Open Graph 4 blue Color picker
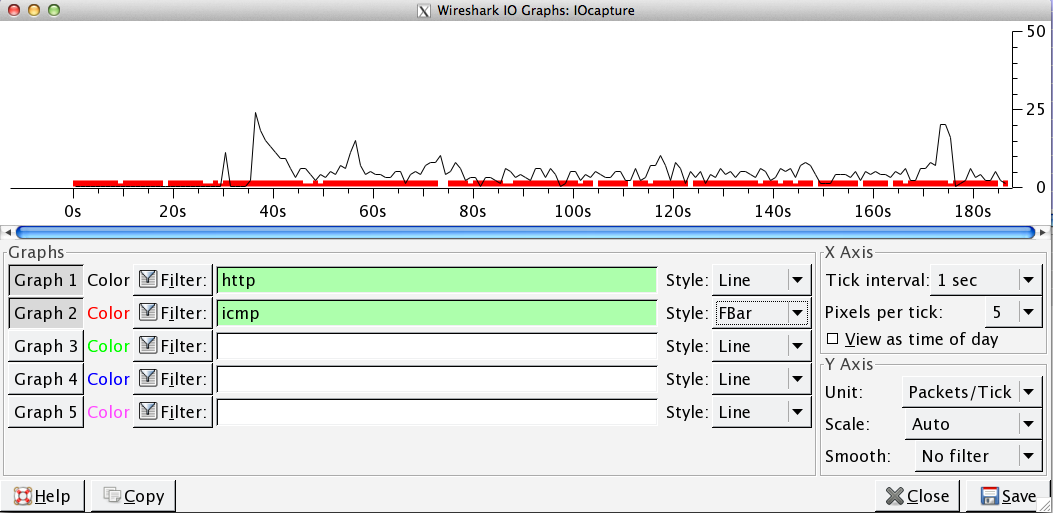The height and width of the screenshot is (513, 1053). [x=108, y=379]
